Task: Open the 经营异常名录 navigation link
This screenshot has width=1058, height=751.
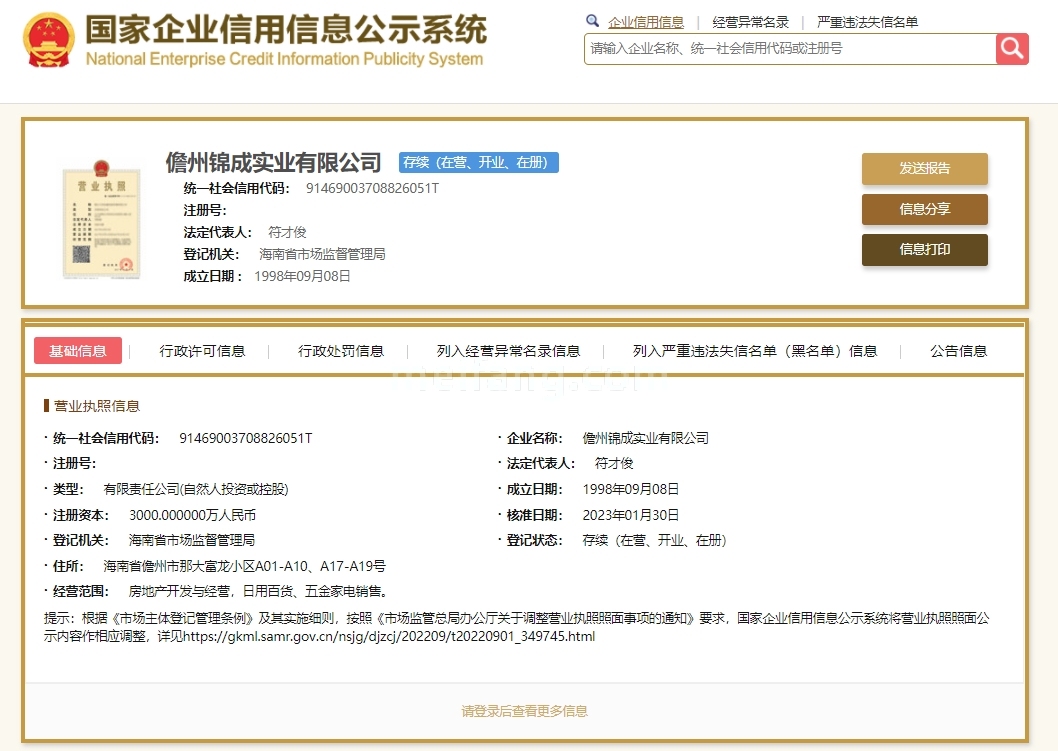Action: tap(750, 21)
